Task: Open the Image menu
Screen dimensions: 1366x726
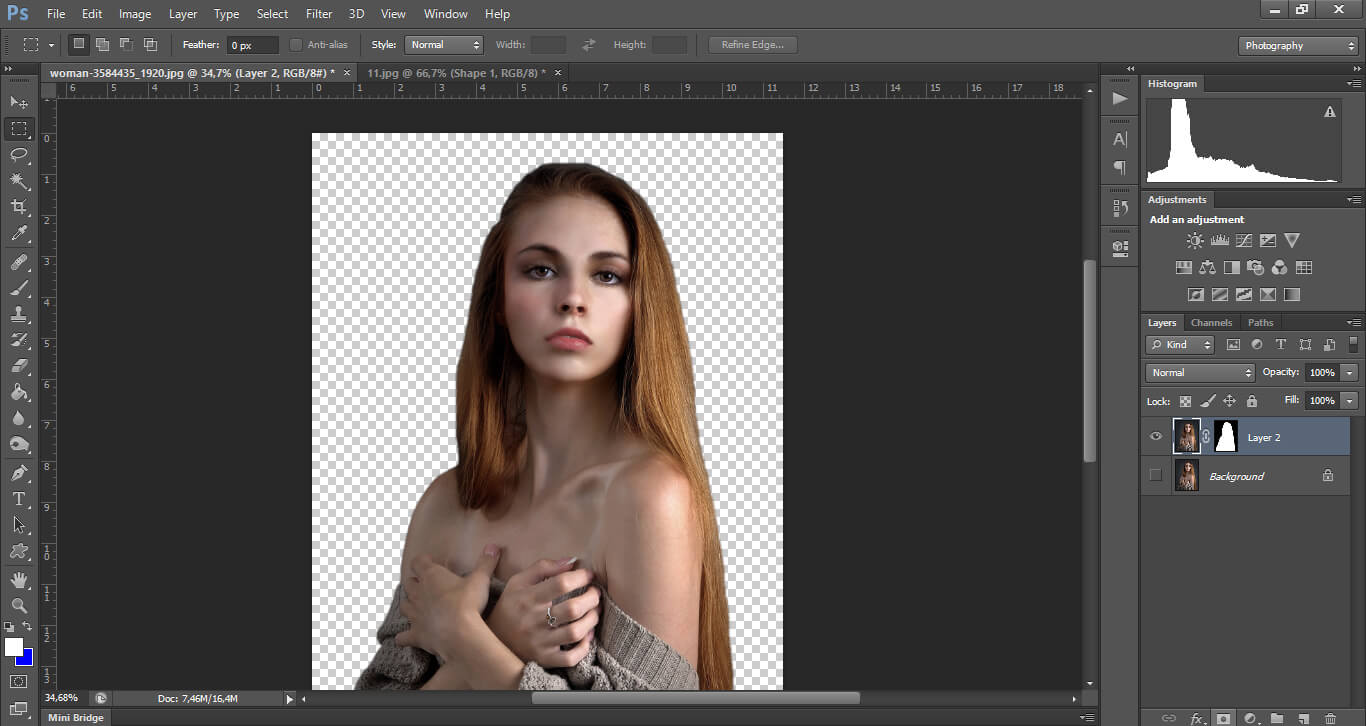Action: tap(135, 14)
